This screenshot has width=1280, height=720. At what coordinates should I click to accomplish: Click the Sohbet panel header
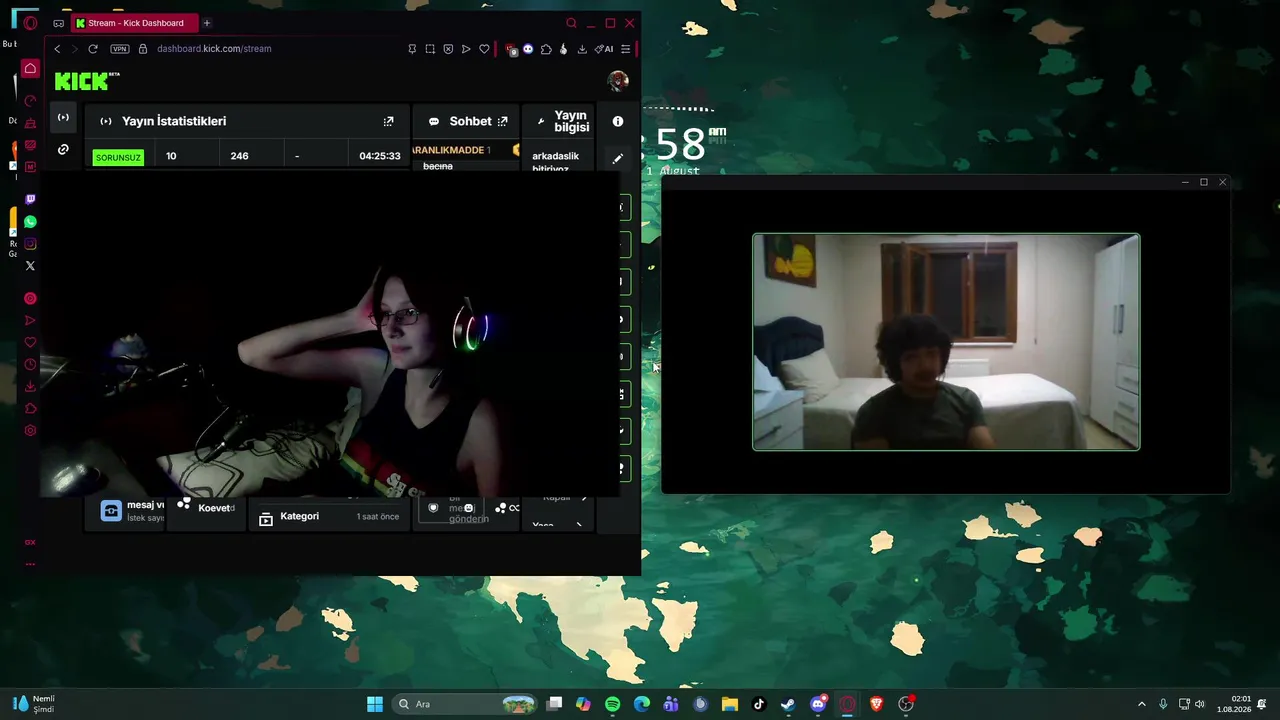466,121
